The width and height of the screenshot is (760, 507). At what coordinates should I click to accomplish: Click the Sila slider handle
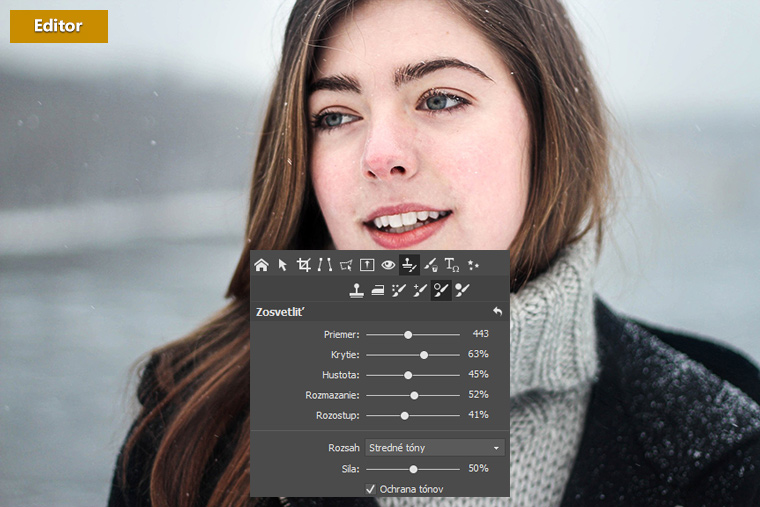(413, 469)
